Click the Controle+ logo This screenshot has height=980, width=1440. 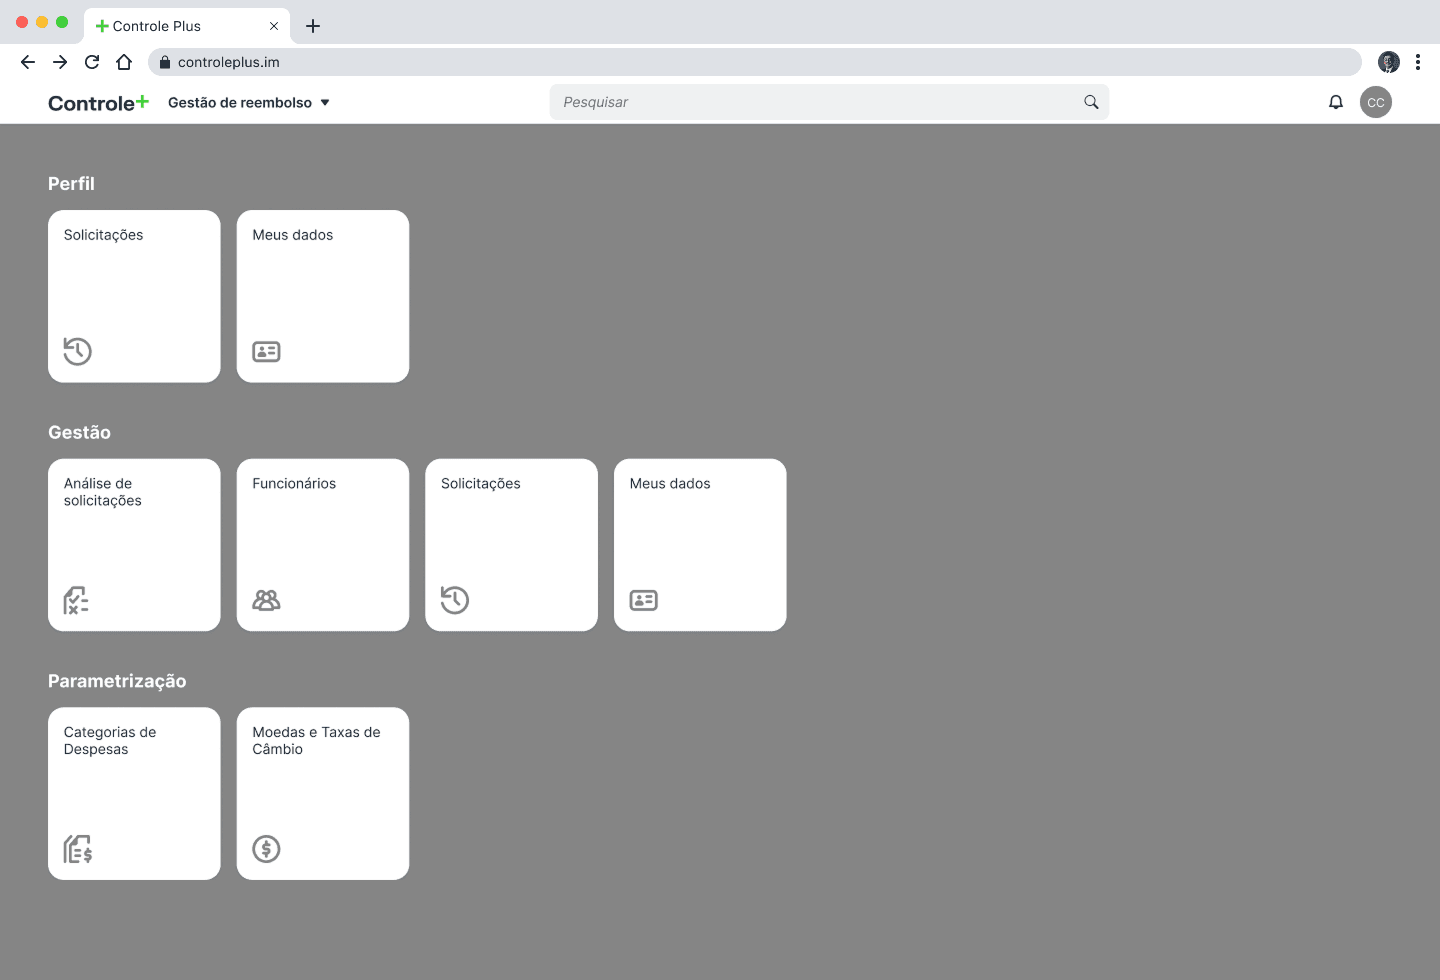(x=98, y=102)
